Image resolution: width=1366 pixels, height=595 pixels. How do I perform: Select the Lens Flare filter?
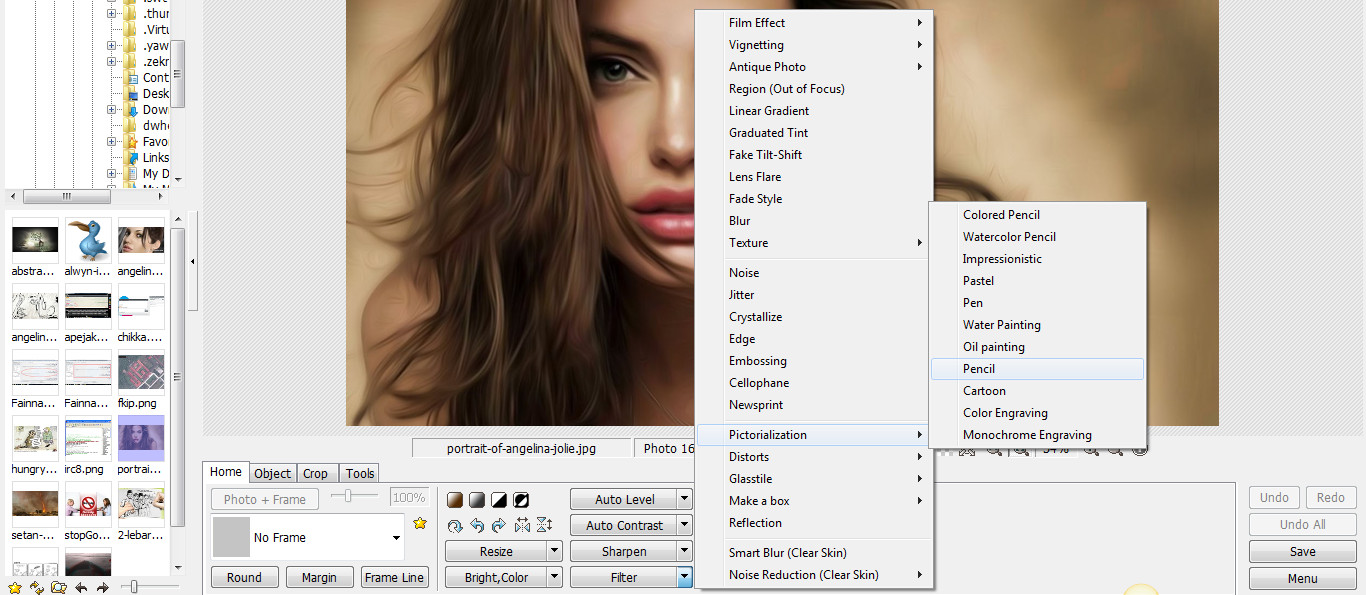click(x=814, y=177)
